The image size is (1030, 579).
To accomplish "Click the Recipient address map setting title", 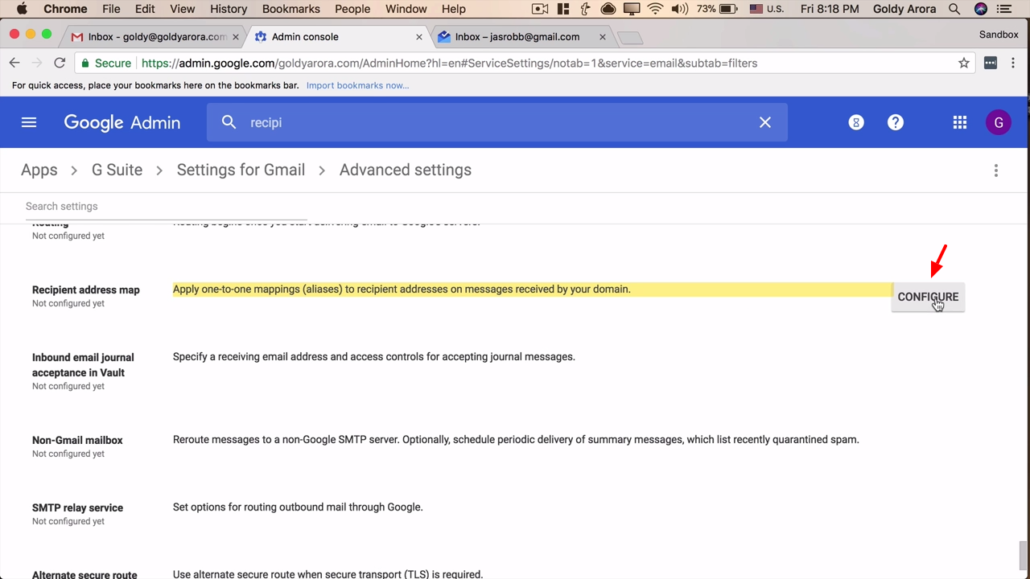I will click(x=86, y=290).
